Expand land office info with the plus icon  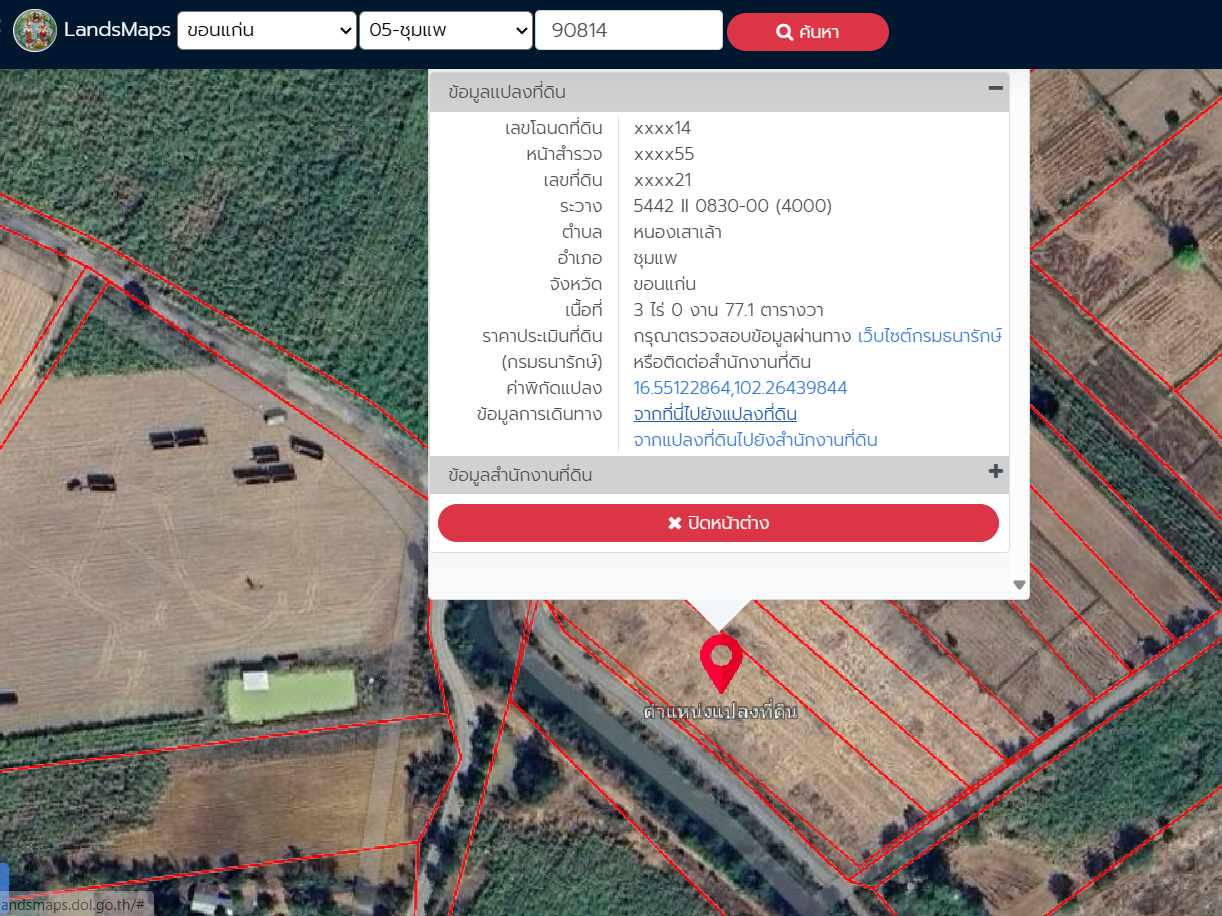pos(995,472)
